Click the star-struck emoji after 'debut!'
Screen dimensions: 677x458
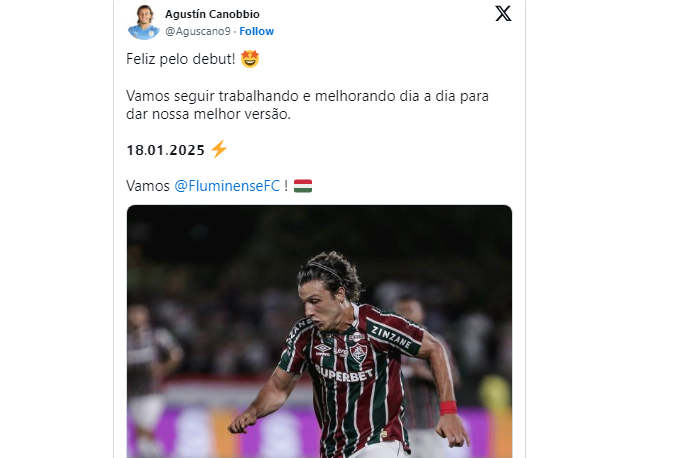click(x=250, y=59)
